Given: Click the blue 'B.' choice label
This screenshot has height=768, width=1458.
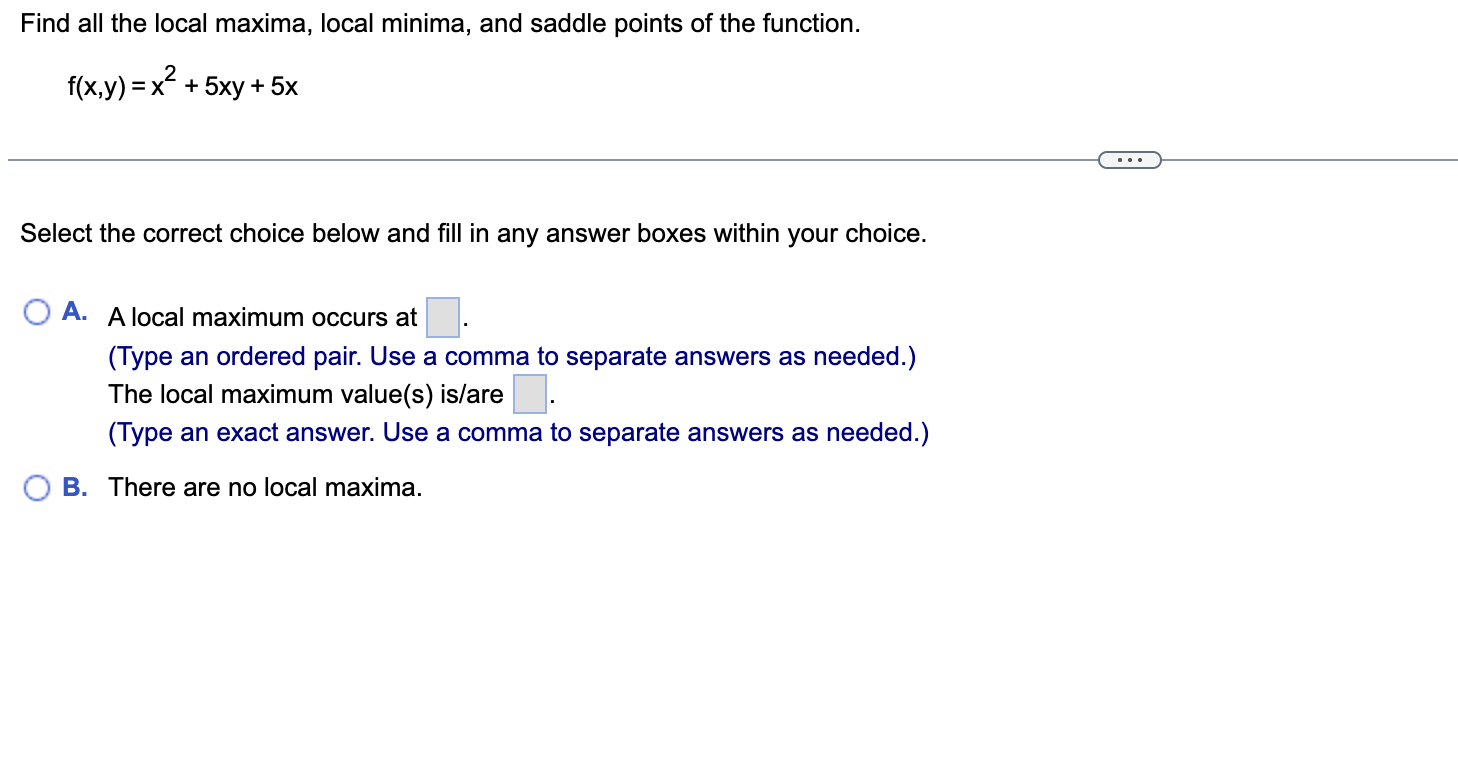Looking at the screenshot, I should pyautogui.click(x=74, y=487).
